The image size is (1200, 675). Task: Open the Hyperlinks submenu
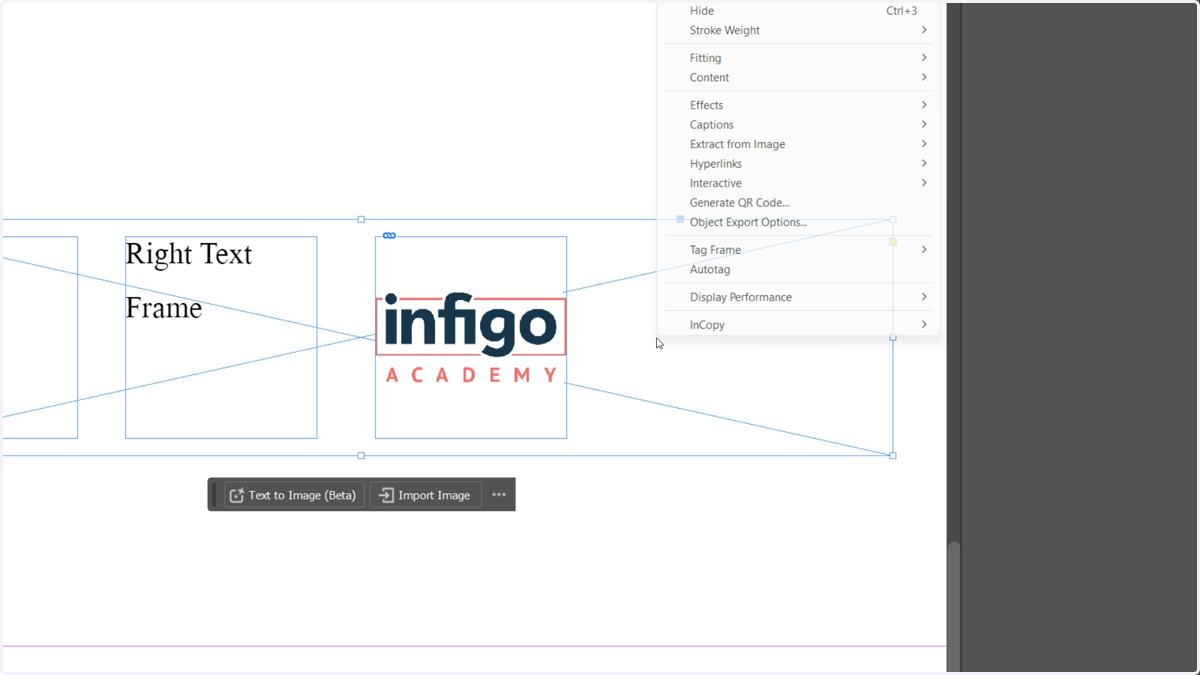coord(798,164)
